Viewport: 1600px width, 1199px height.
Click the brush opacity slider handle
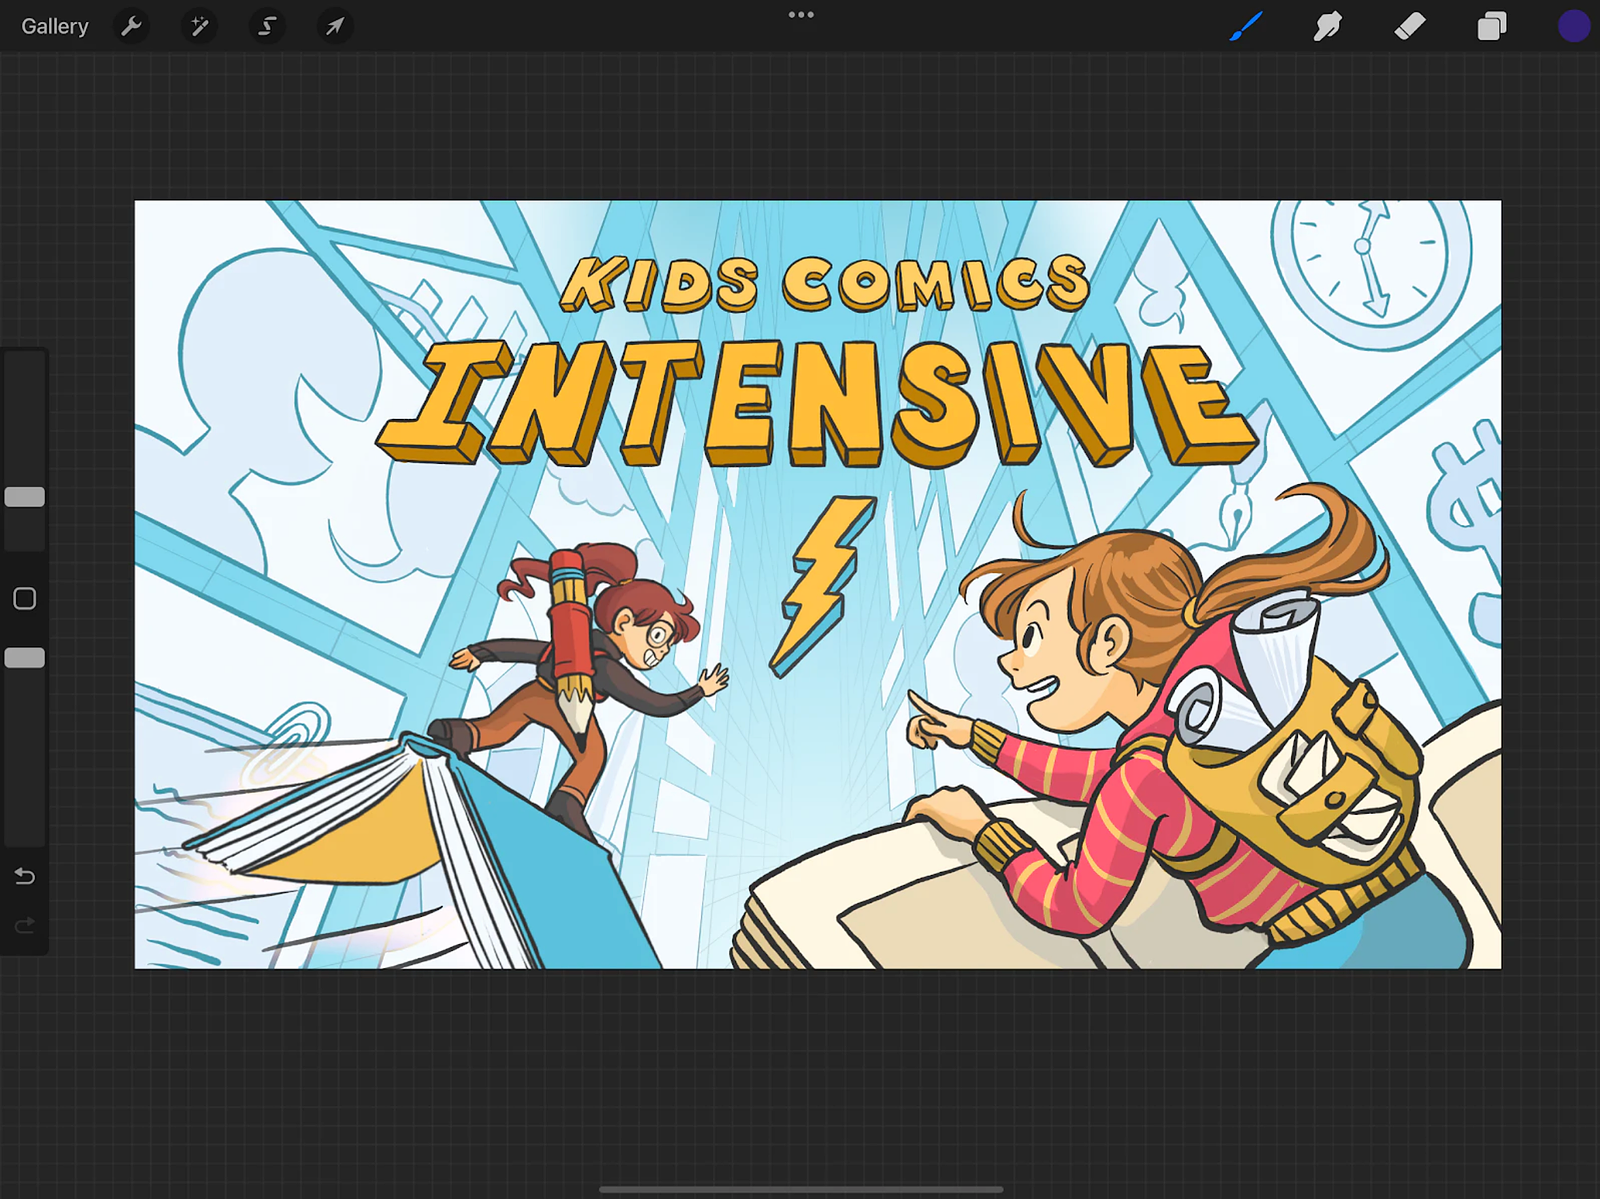[25, 657]
